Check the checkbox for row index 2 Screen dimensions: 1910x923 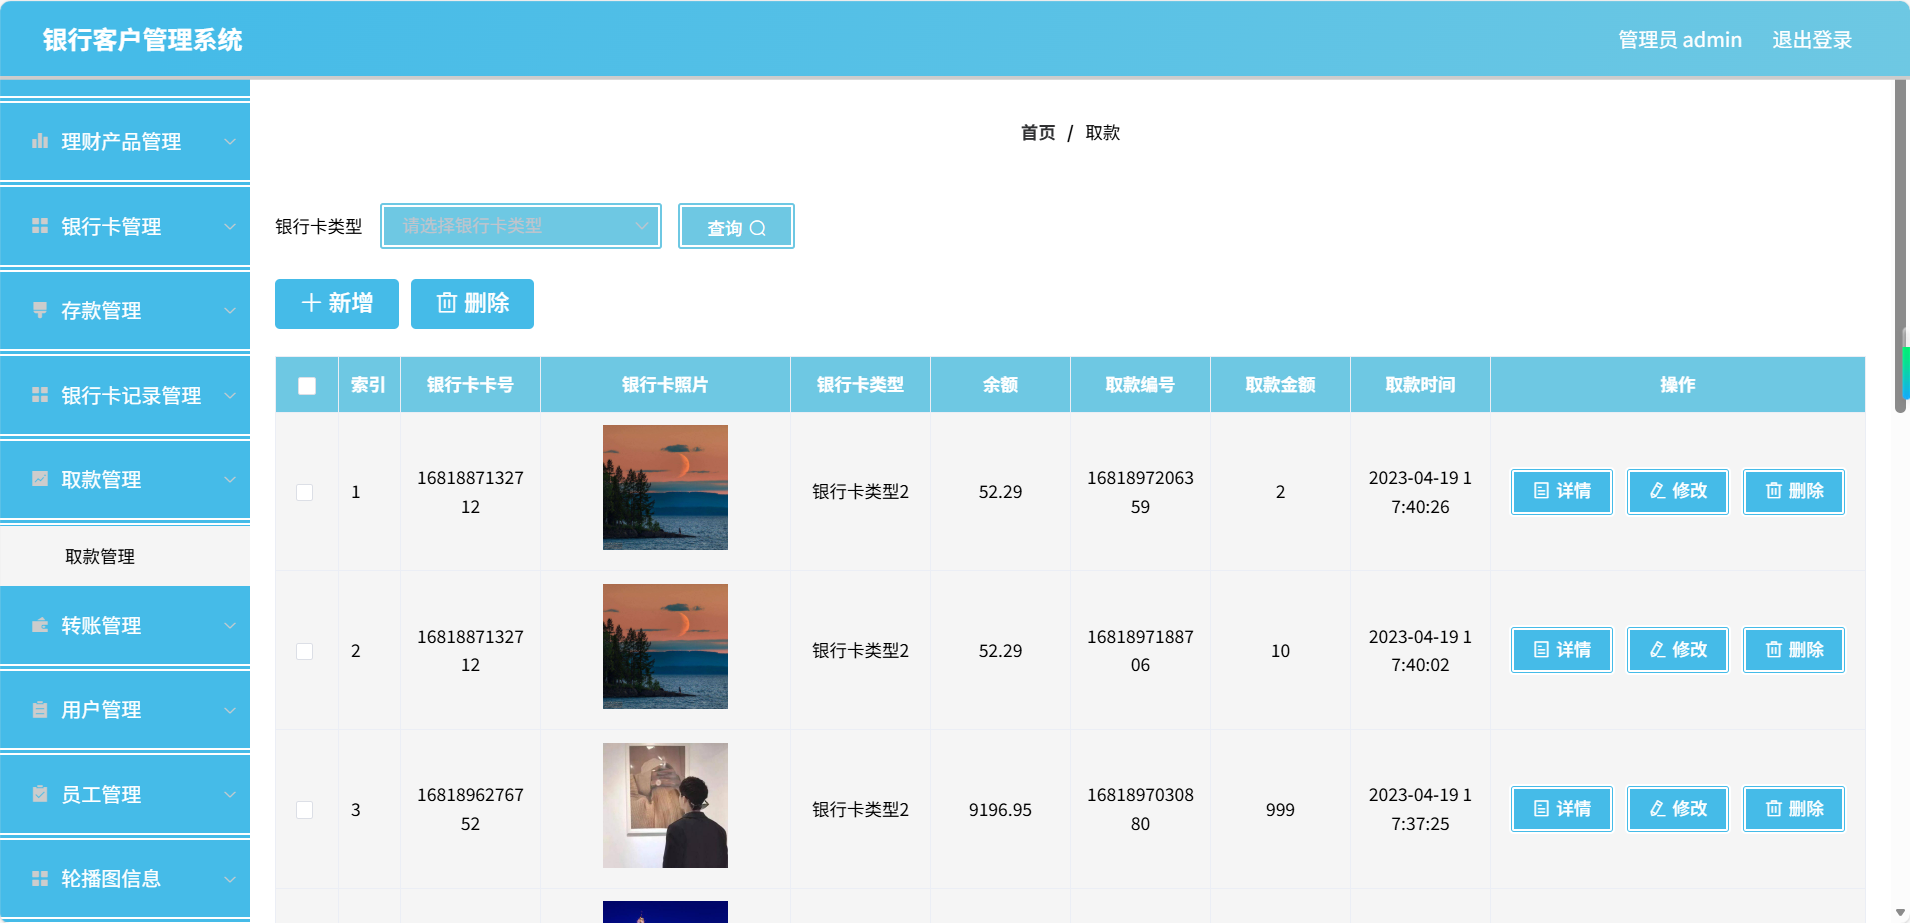(305, 651)
